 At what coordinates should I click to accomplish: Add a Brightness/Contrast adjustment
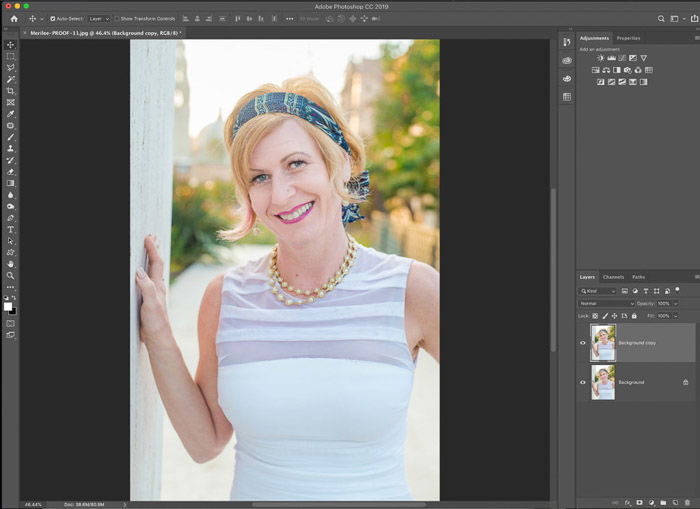point(600,58)
